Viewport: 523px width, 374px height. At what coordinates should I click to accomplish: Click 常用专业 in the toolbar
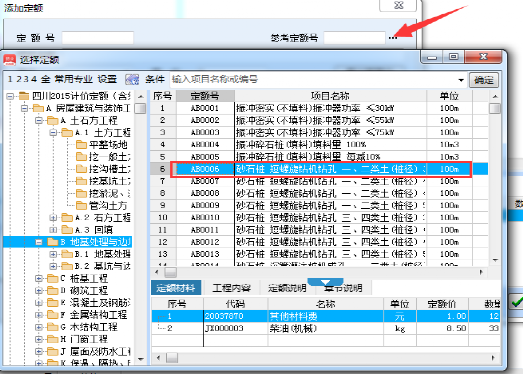click(x=73, y=79)
